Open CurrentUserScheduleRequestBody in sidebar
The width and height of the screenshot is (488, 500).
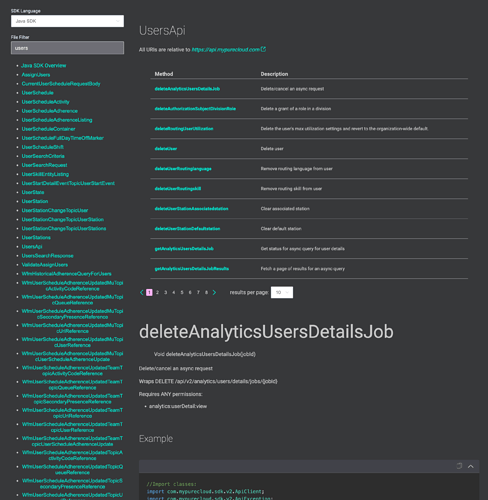(61, 84)
